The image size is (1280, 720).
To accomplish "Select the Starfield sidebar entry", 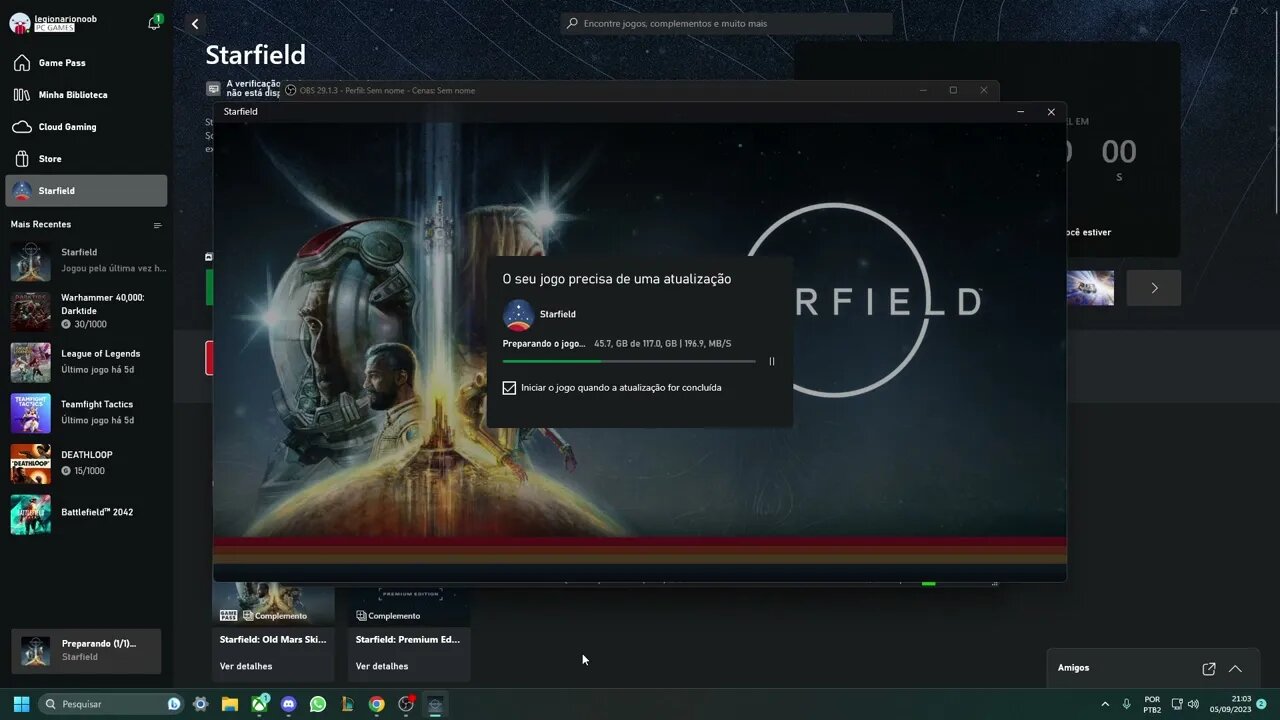I will (86, 191).
